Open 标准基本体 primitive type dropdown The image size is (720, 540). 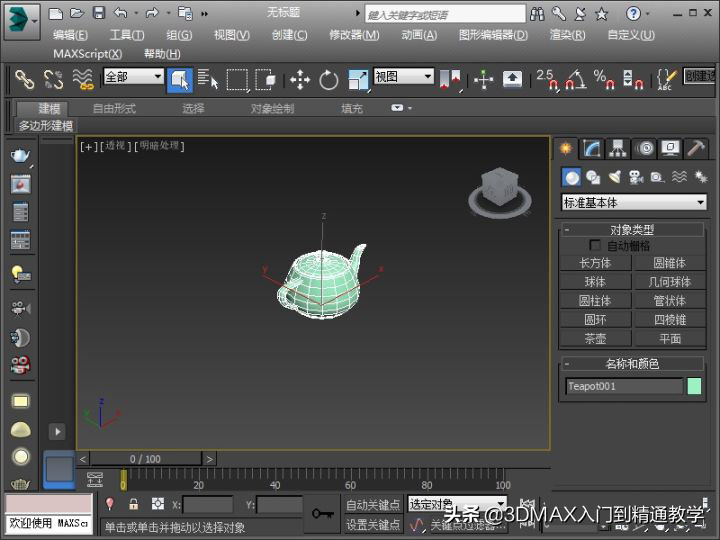[x=634, y=202]
